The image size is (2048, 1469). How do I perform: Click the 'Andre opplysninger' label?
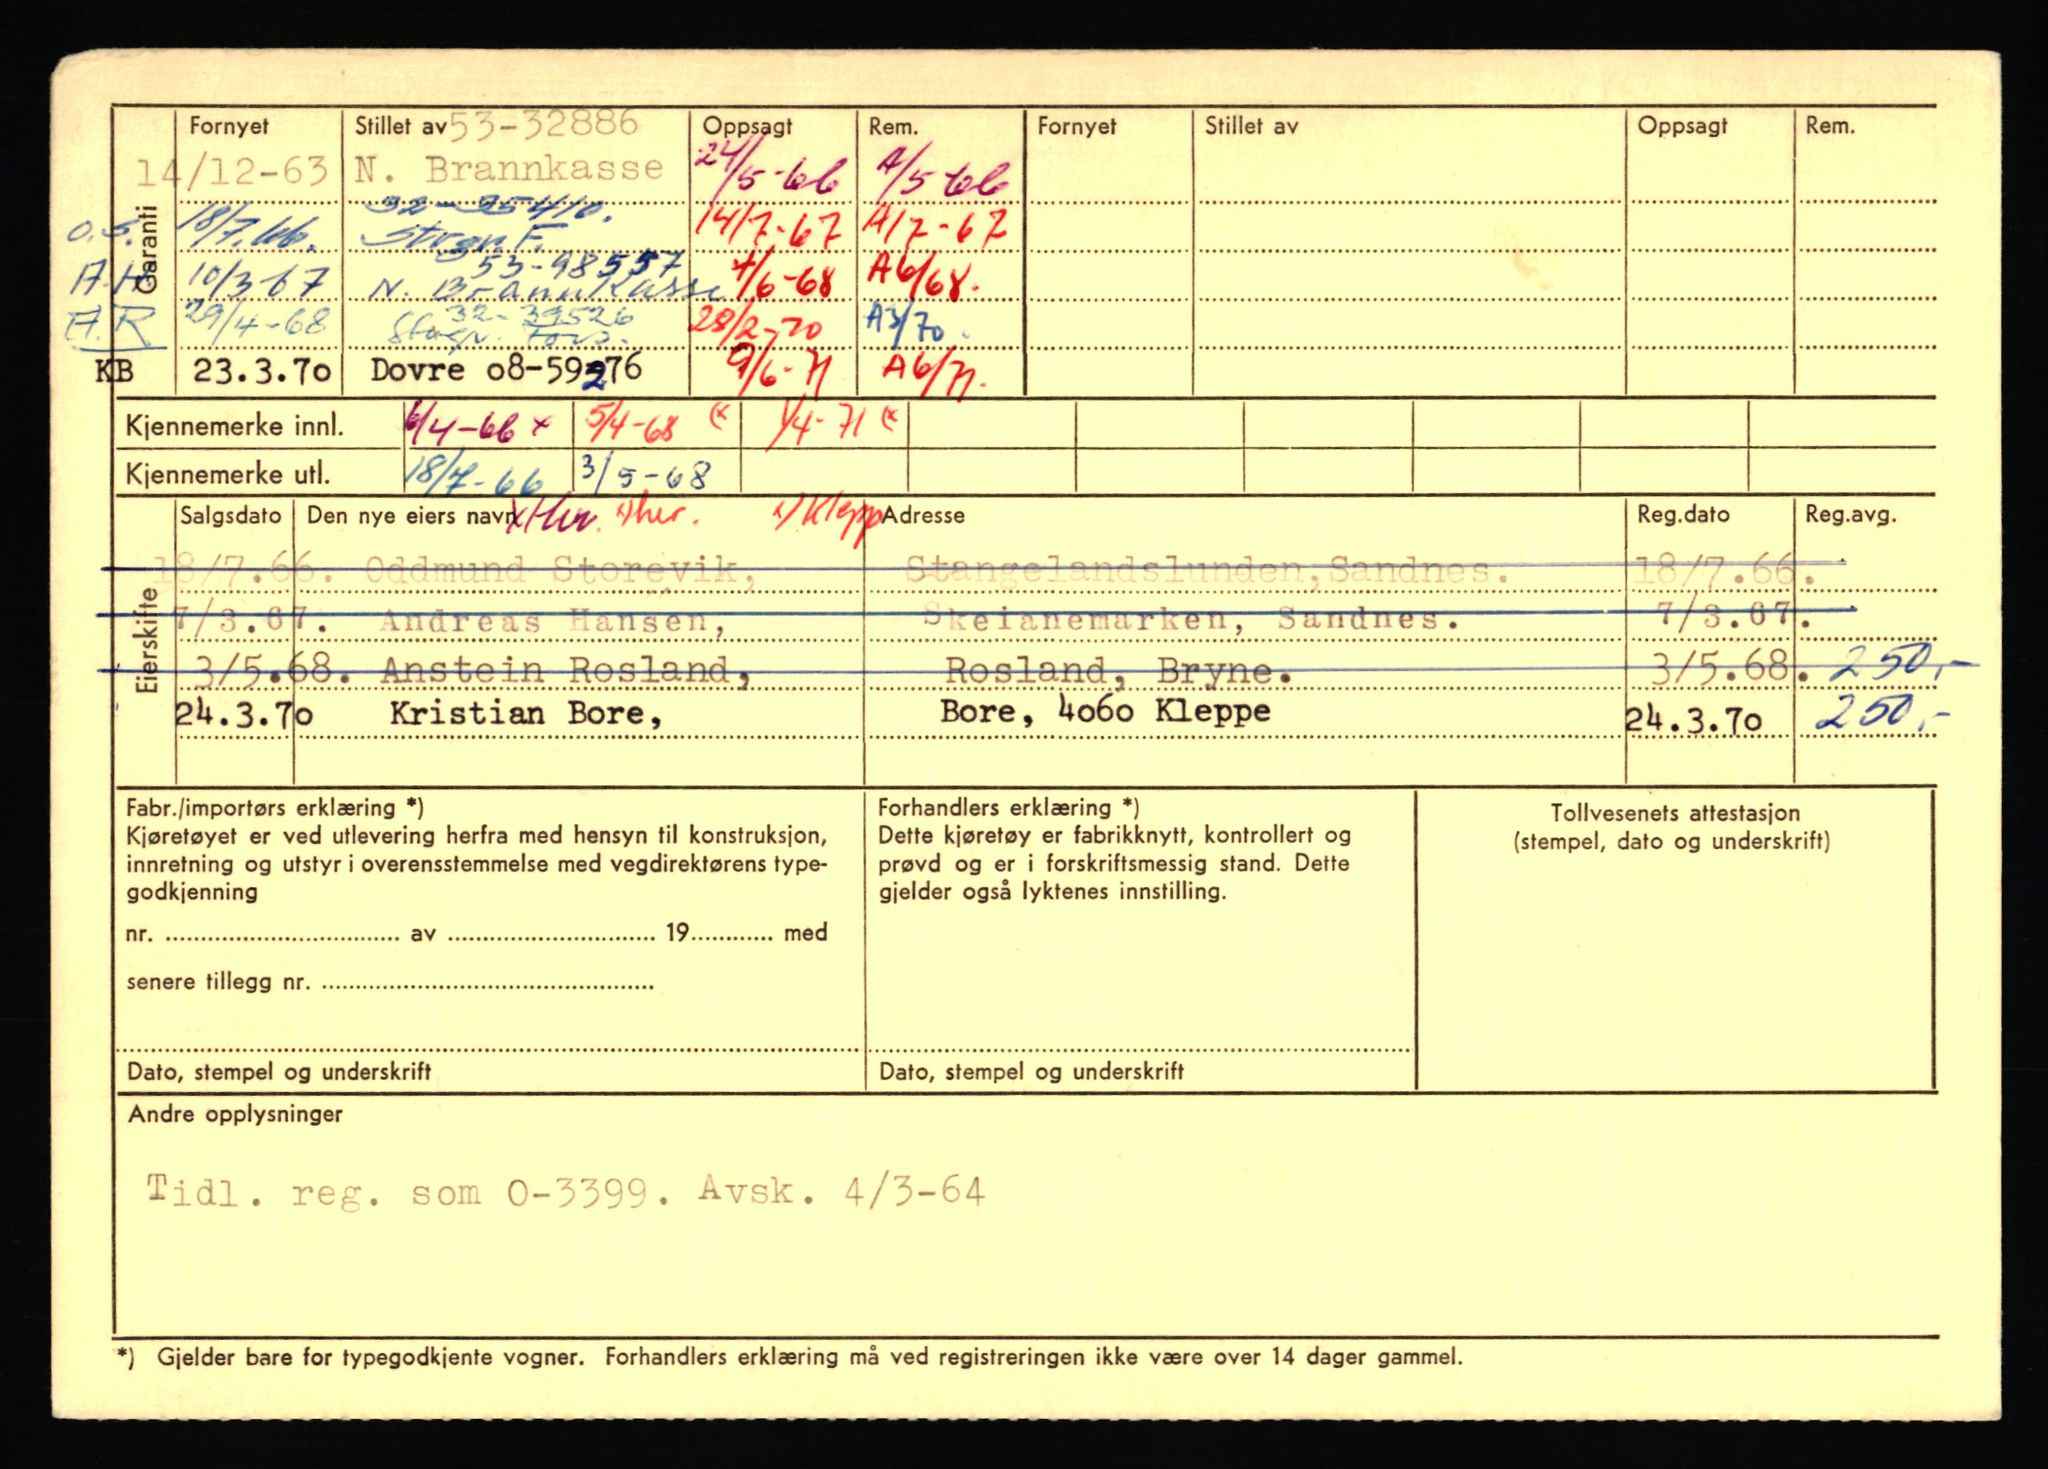(235, 1114)
